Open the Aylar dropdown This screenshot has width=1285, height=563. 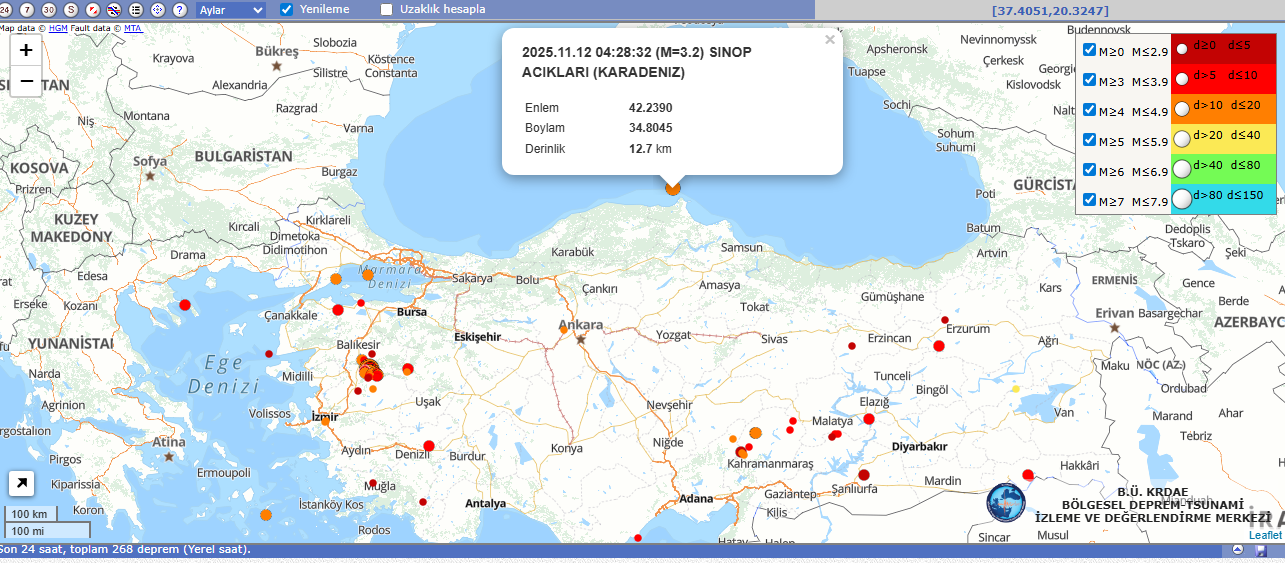(x=231, y=9)
